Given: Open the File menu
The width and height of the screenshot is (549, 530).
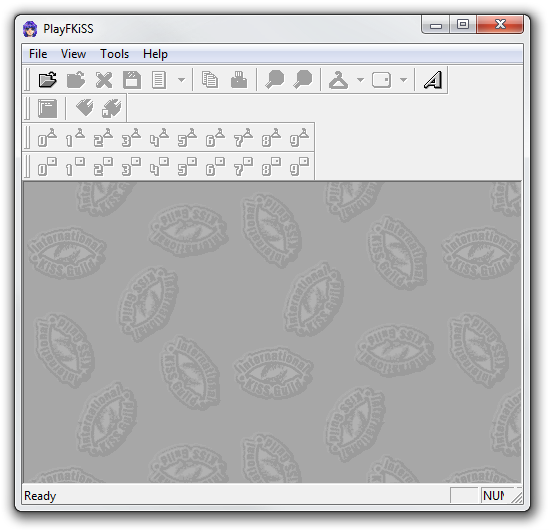Looking at the screenshot, I should 38,54.
